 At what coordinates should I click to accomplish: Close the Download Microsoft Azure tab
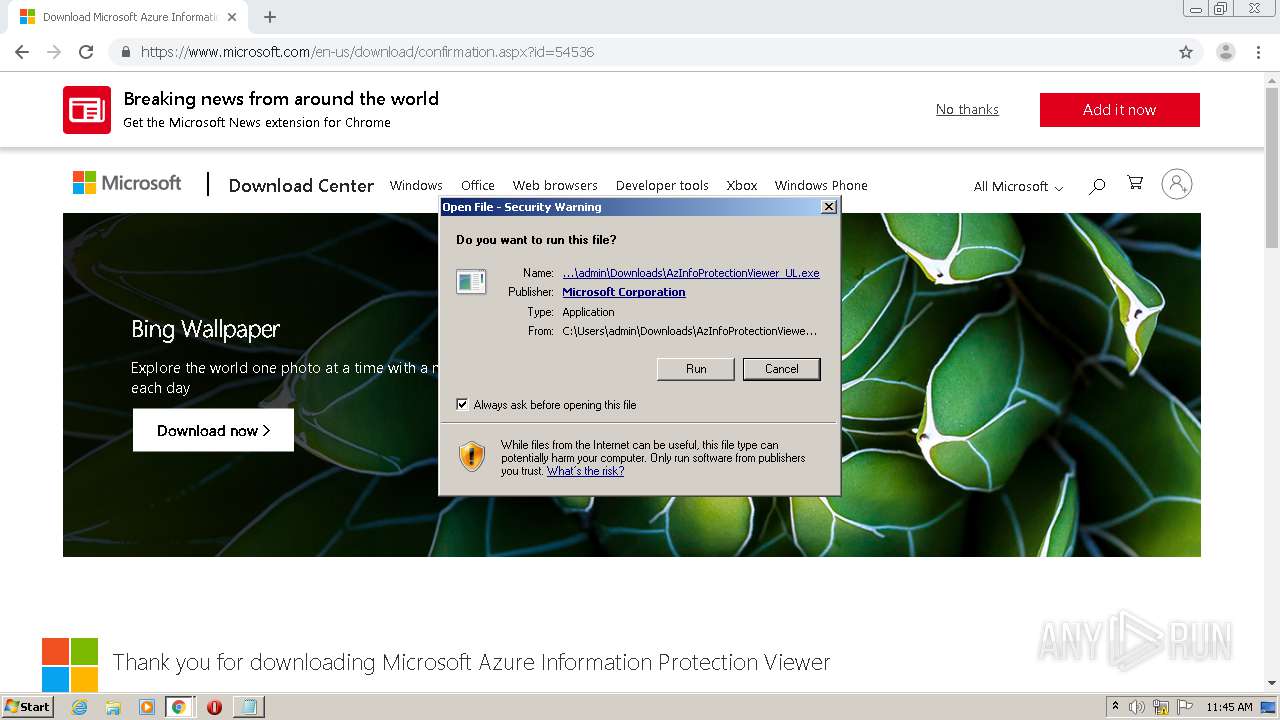tap(232, 17)
